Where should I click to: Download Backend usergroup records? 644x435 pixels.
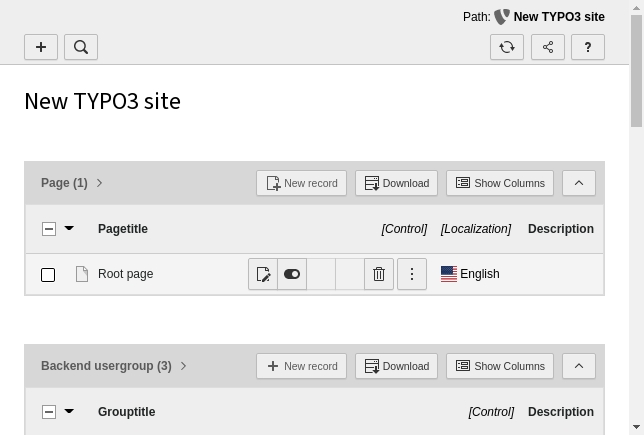pyautogui.click(x=396, y=366)
